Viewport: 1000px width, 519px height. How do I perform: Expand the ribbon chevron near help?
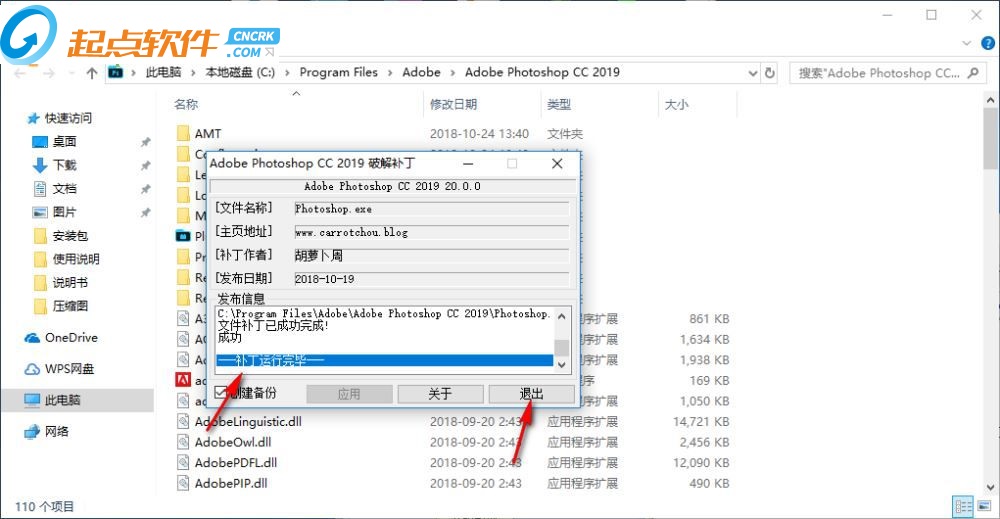[x=967, y=43]
